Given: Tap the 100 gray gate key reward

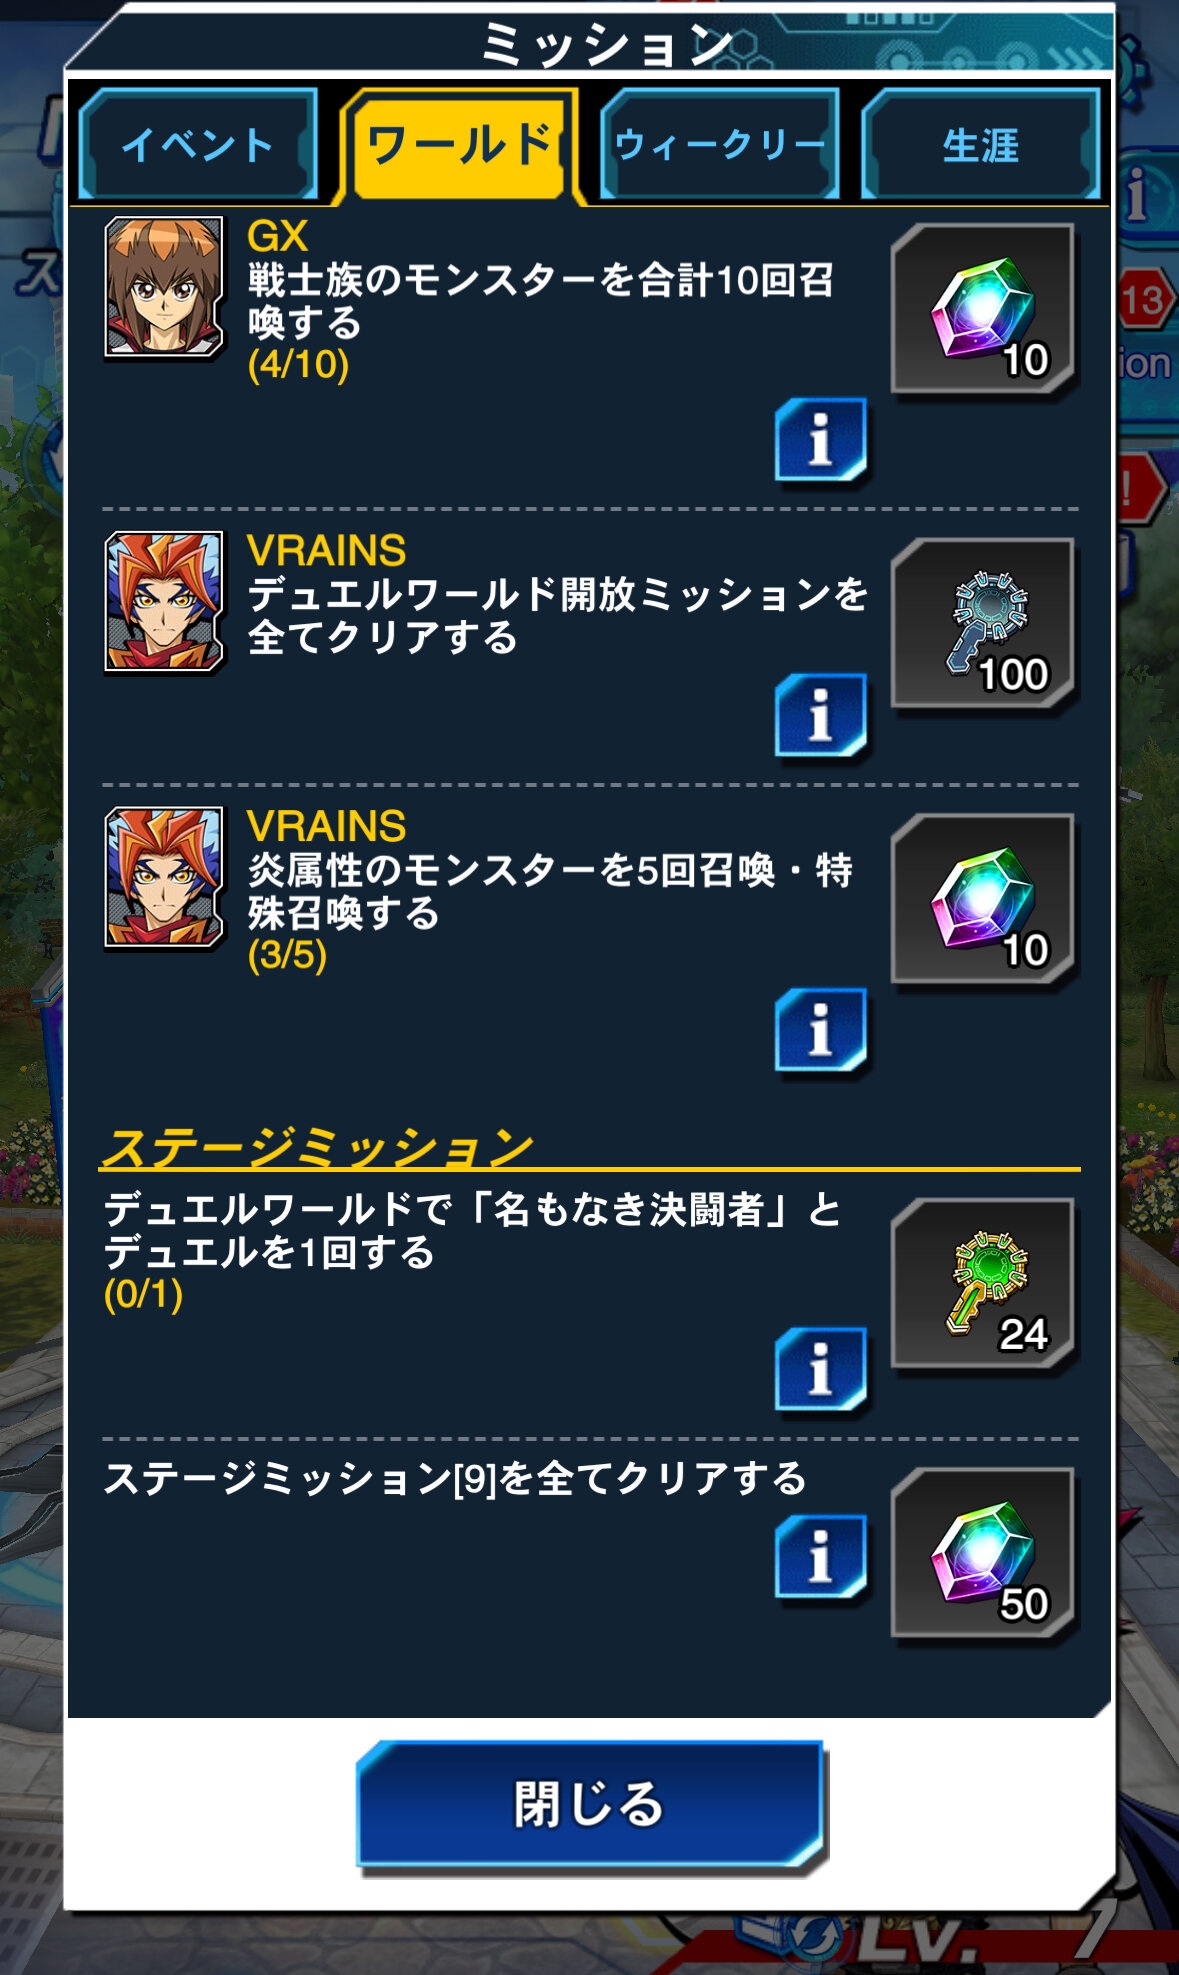Looking at the screenshot, I should pos(984,624).
